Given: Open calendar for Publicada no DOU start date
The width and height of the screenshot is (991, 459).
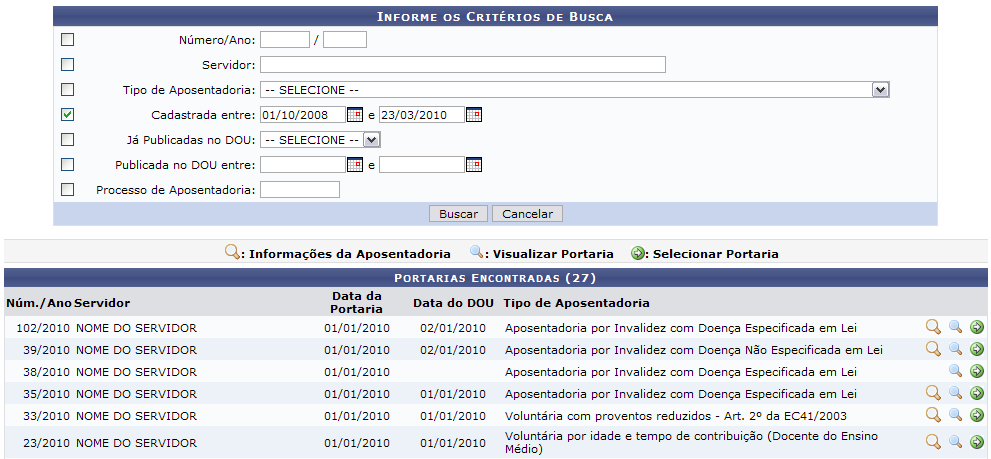Looking at the screenshot, I should tap(355, 165).
